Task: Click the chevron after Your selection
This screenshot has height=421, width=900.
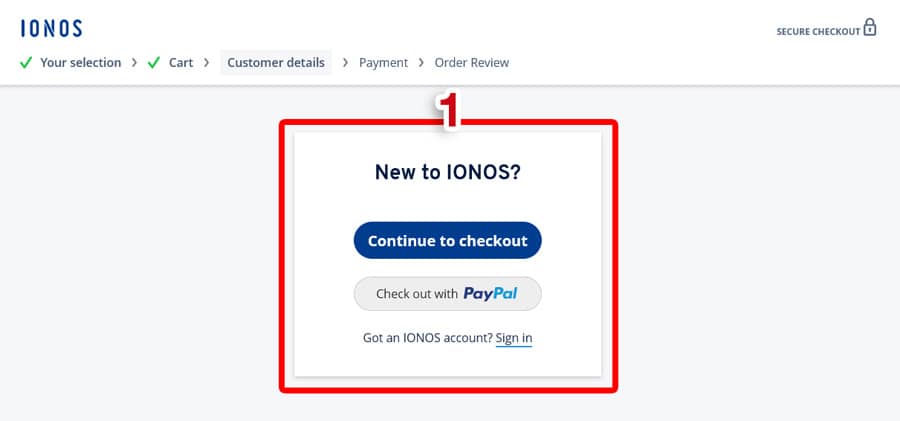Action: click(134, 63)
